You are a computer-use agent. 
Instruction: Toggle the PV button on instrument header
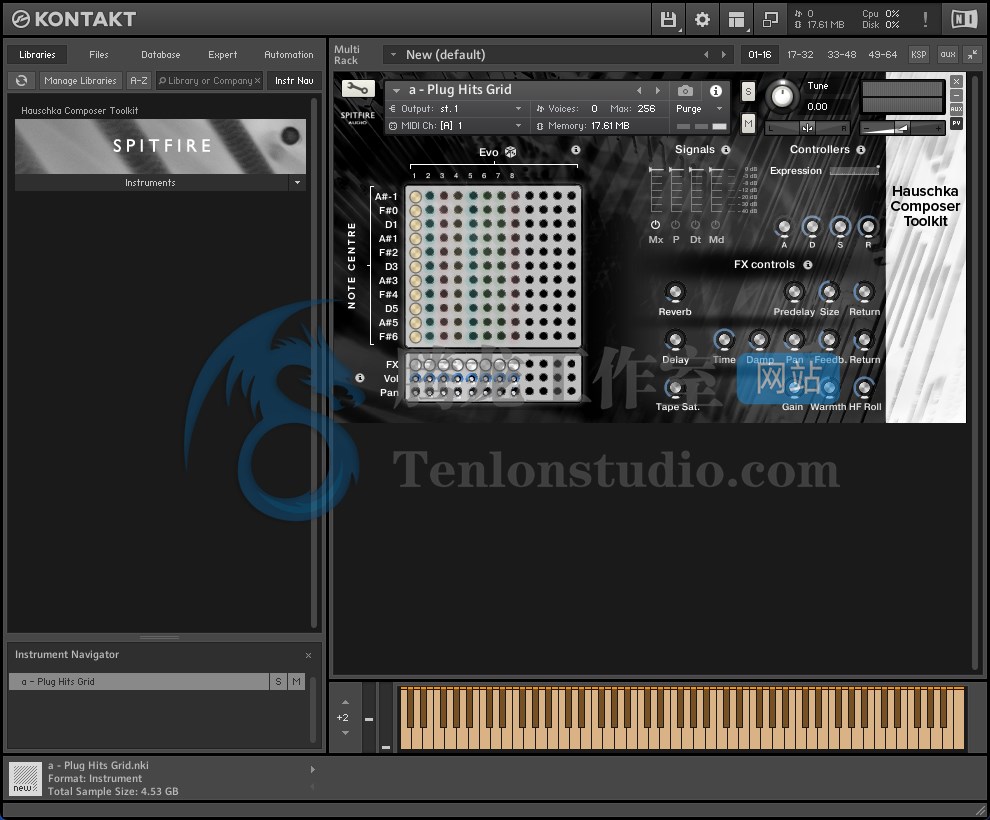(x=957, y=123)
